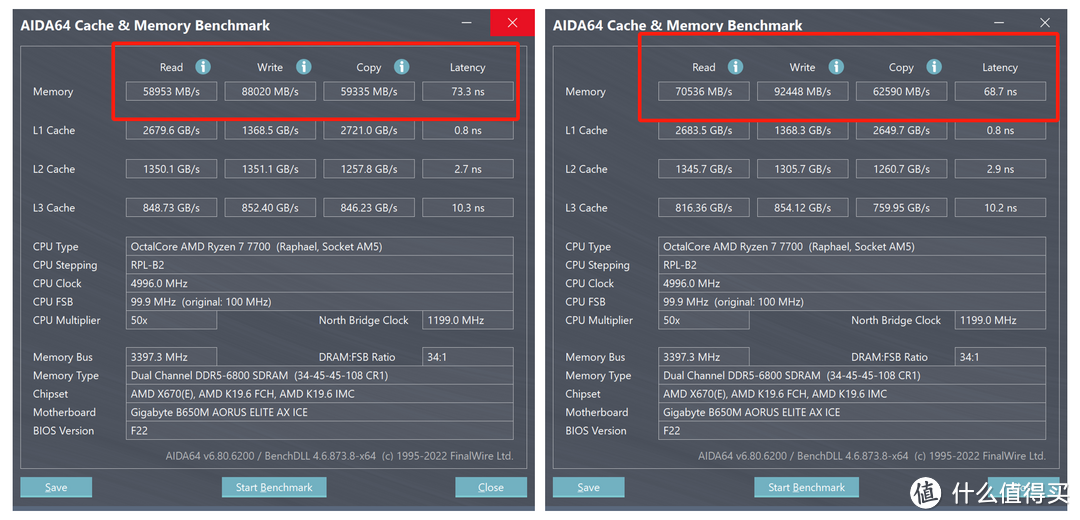The height and width of the screenshot is (520, 1080).
Task: Click the Close button in left window
Action: pos(491,487)
